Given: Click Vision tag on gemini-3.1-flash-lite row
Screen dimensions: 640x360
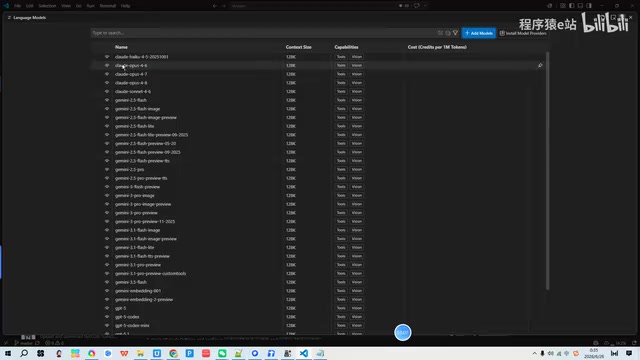Looking at the screenshot, I should [x=357, y=247].
